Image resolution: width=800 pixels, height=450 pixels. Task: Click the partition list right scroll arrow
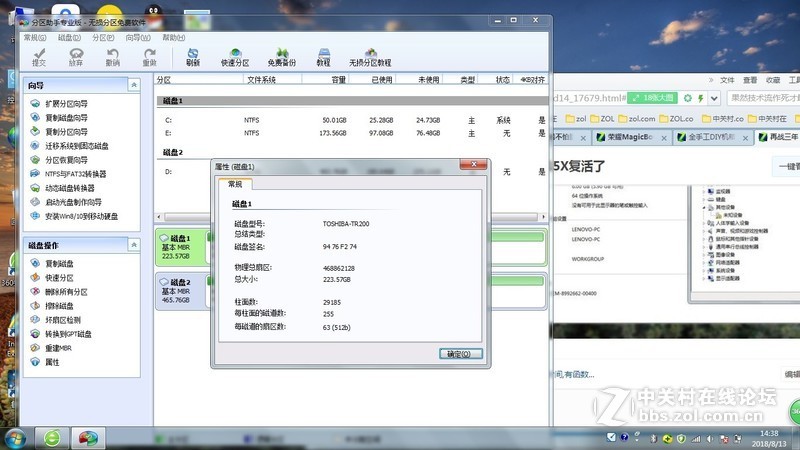coord(543,217)
